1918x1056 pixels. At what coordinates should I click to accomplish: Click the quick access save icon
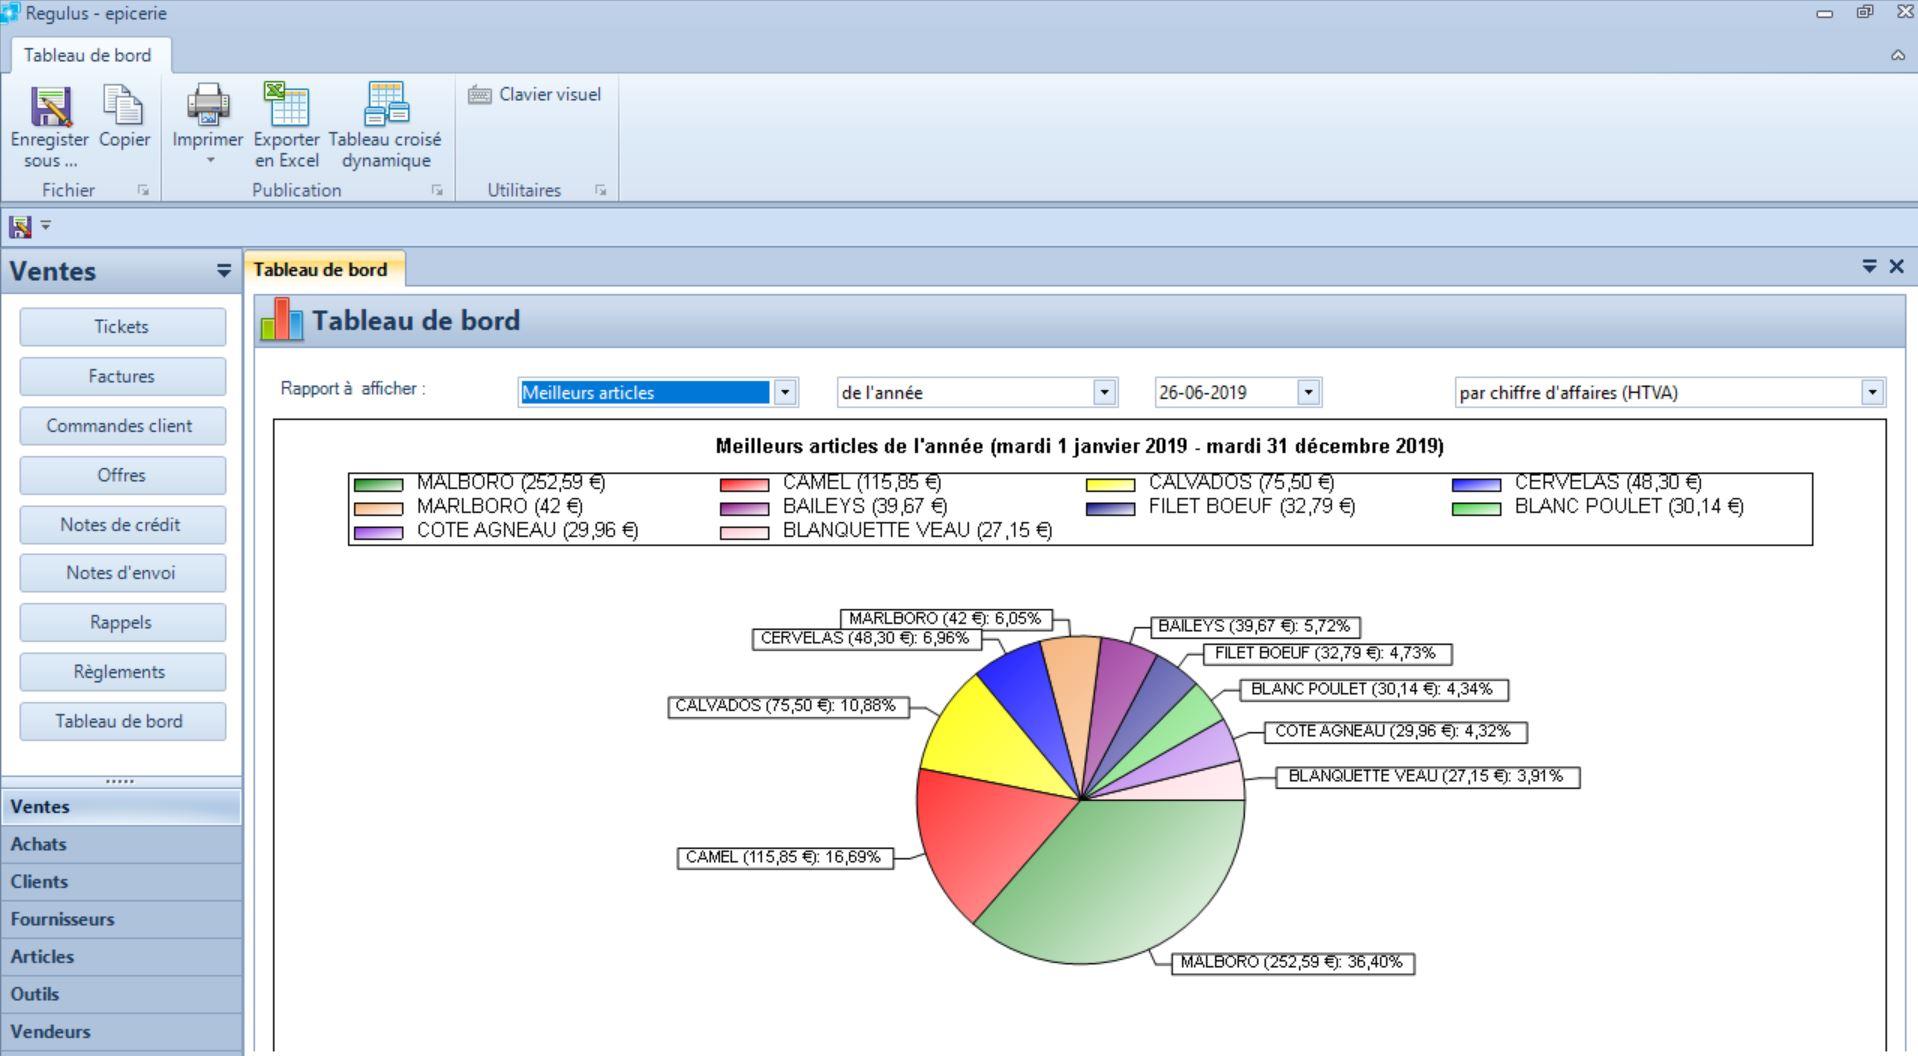click(x=20, y=226)
